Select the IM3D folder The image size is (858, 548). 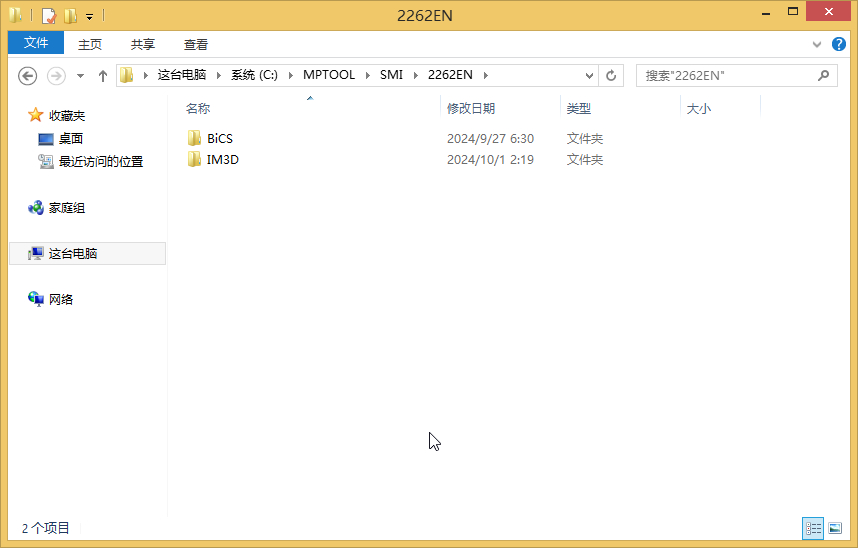pos(222,159)
